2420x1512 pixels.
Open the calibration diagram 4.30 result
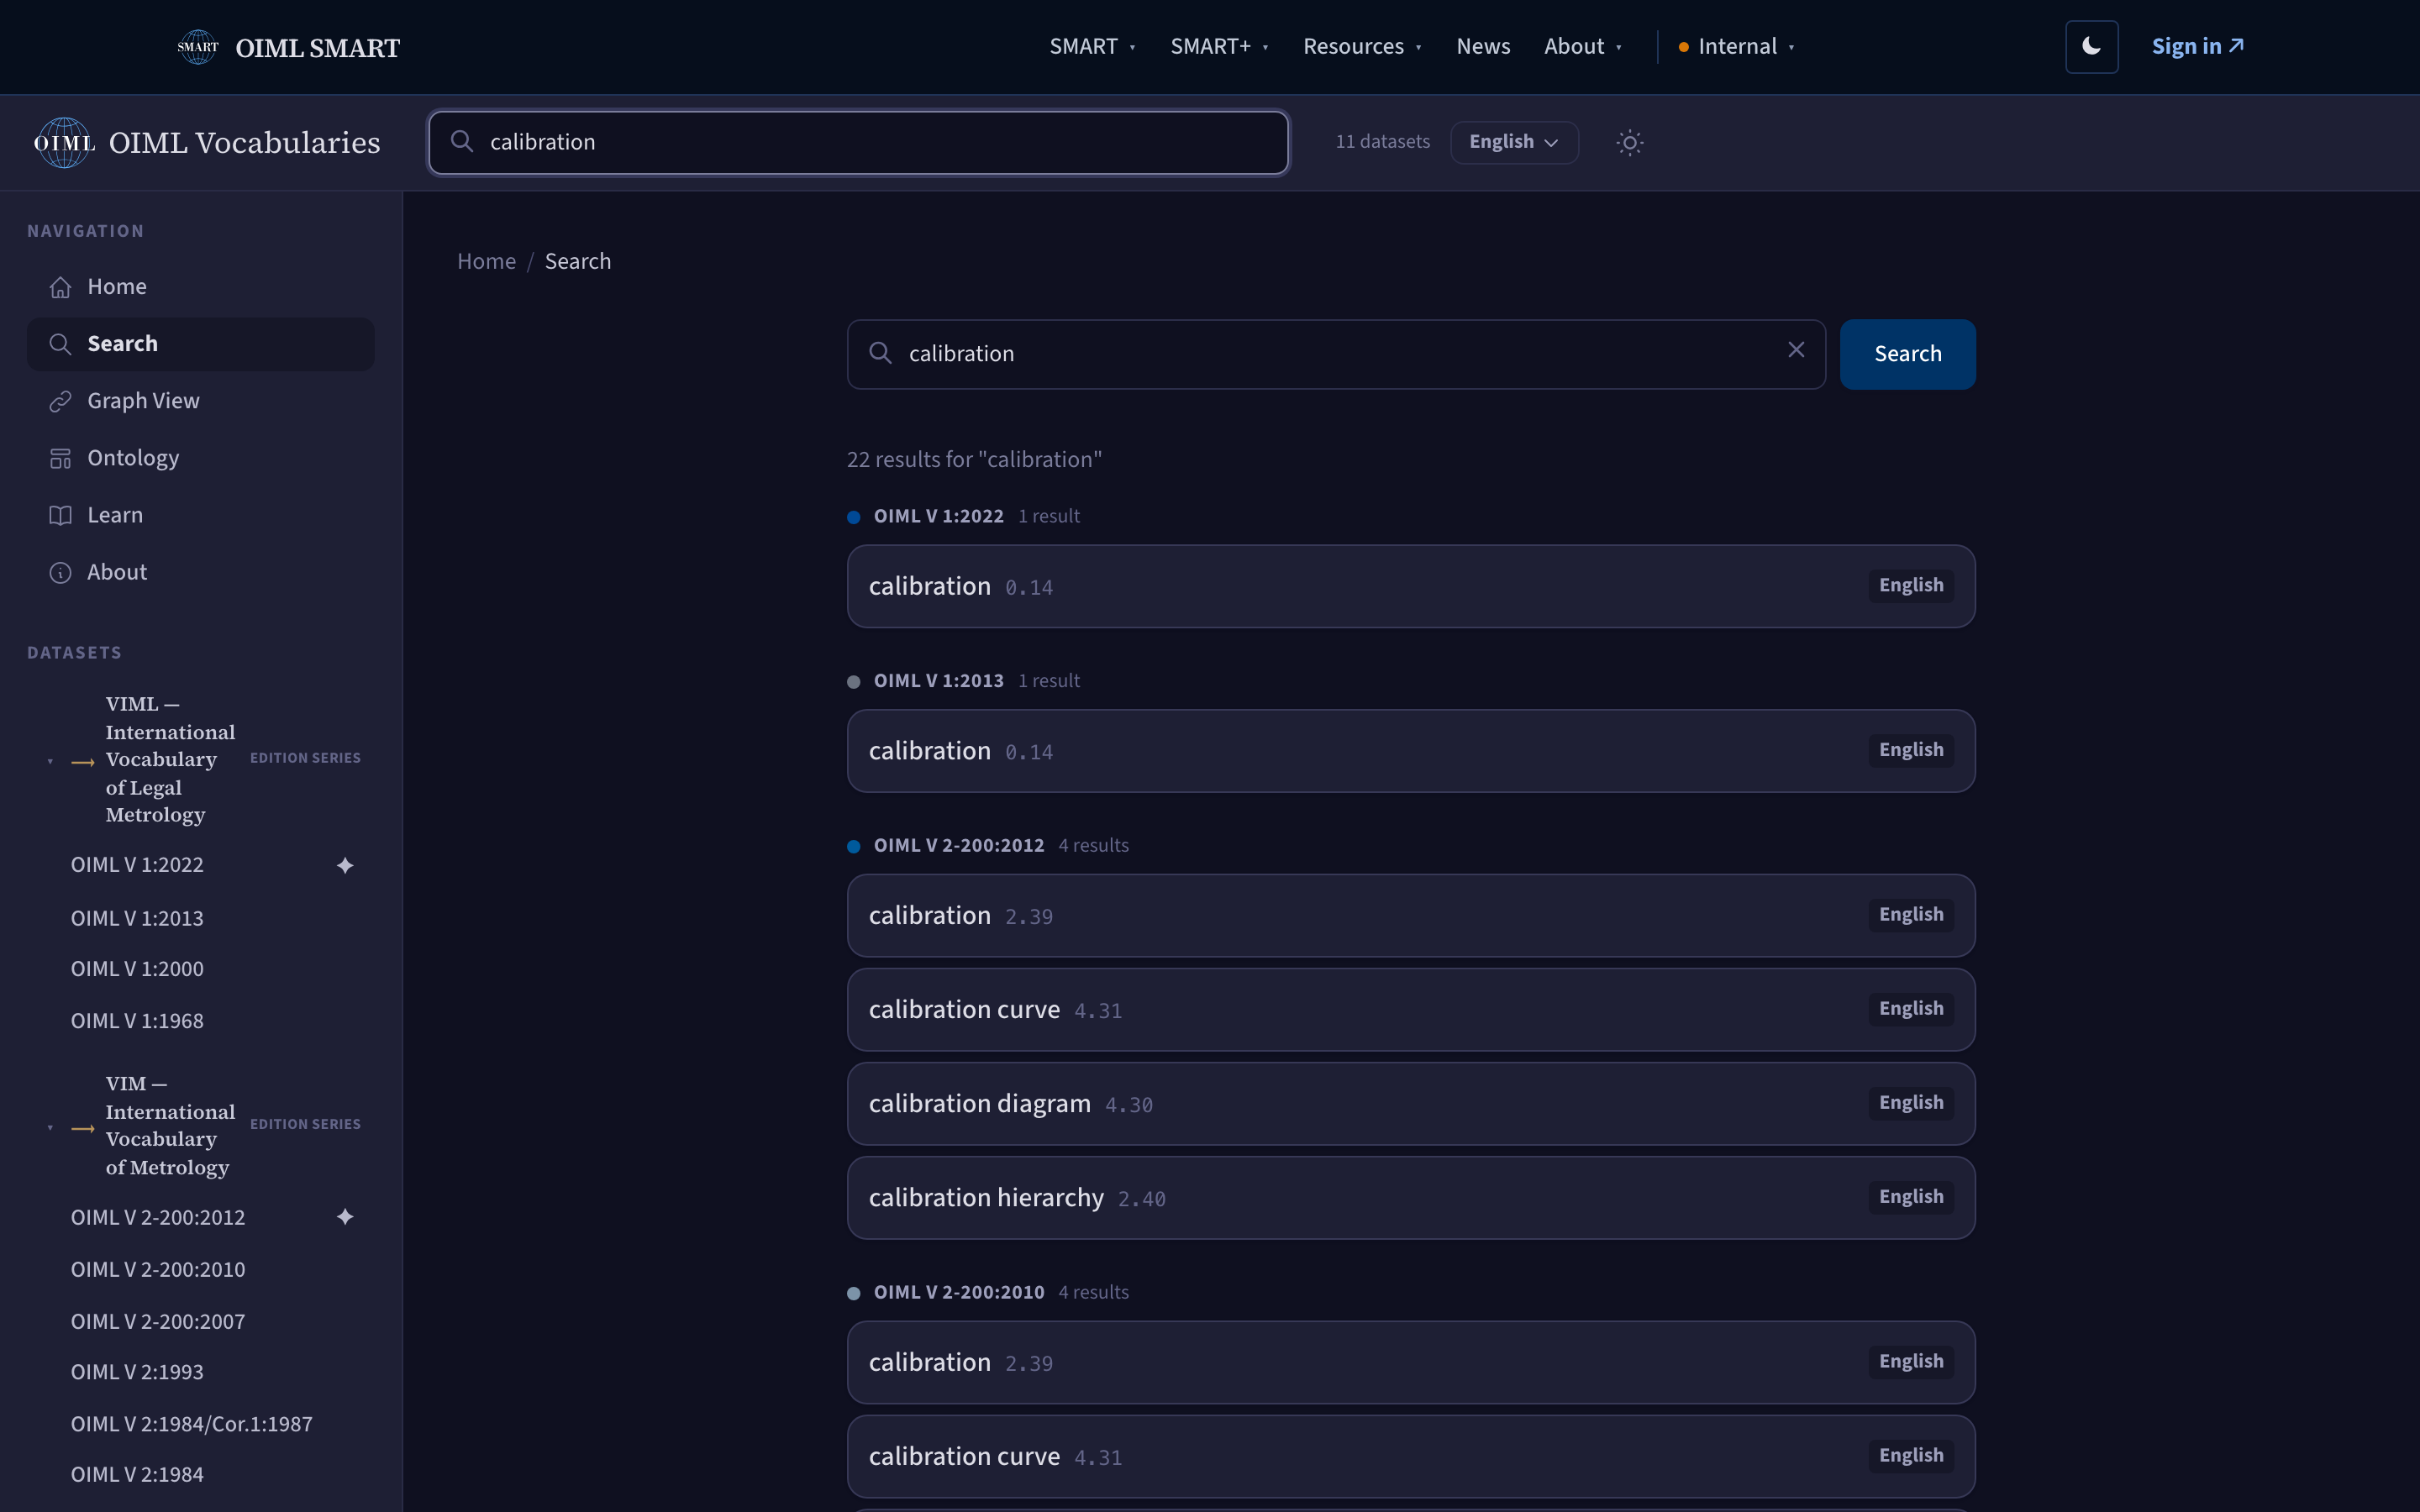(x=1411, y=1104)
